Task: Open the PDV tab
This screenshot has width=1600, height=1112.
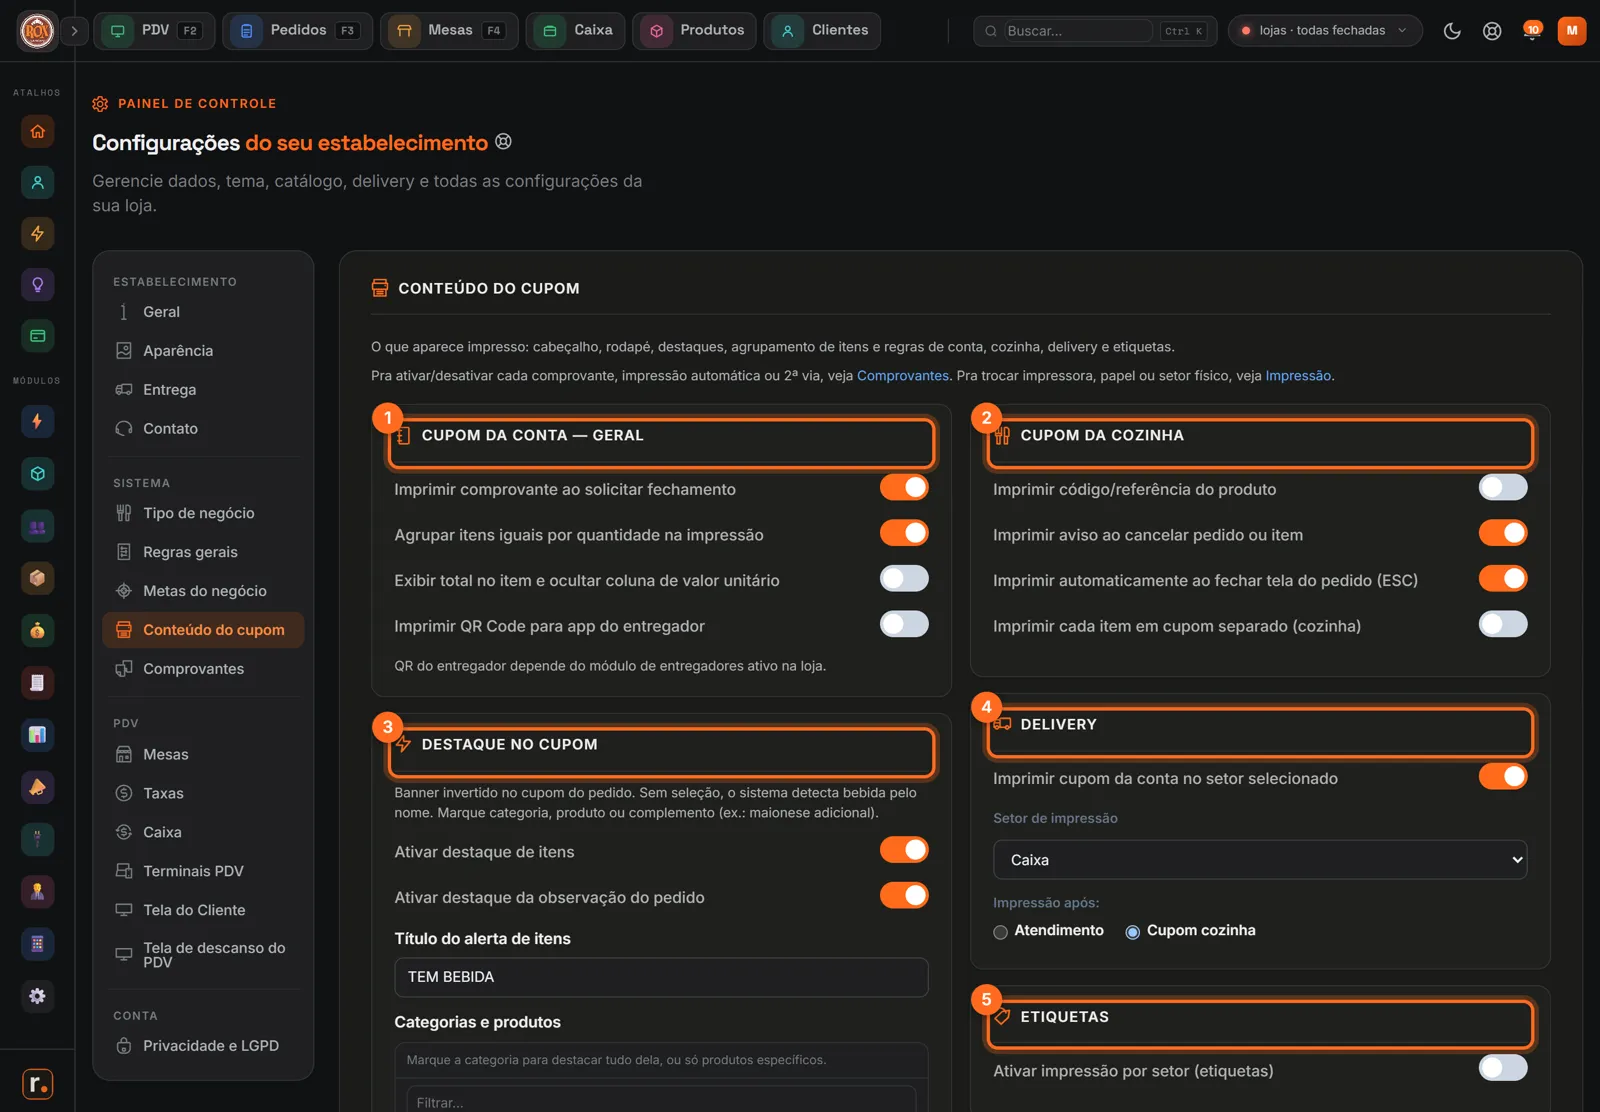Action: pos(154,31)
